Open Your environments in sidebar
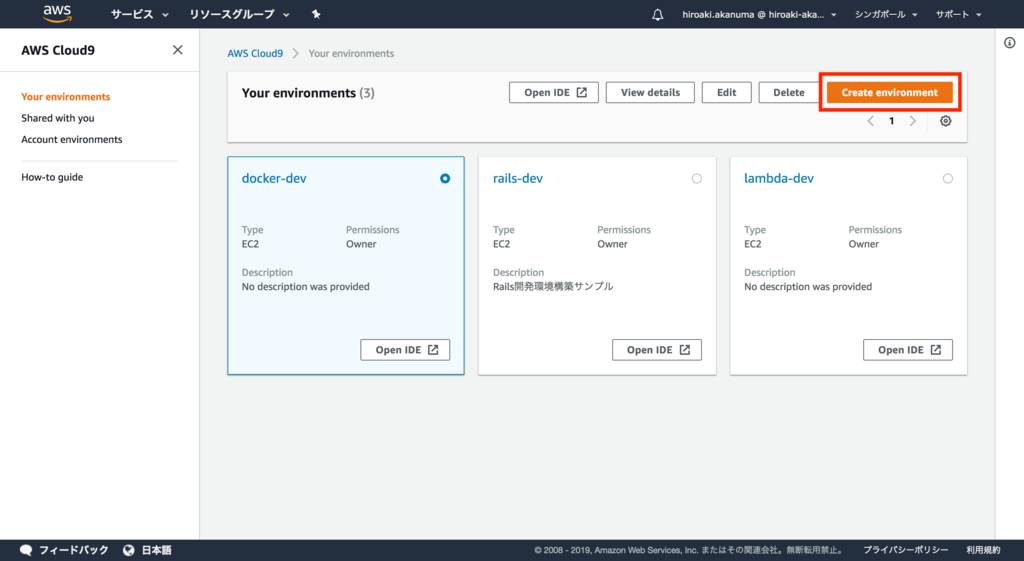The height and width of the screenshot is (561, 1024). pyautogui.click(x=65, y=97)
